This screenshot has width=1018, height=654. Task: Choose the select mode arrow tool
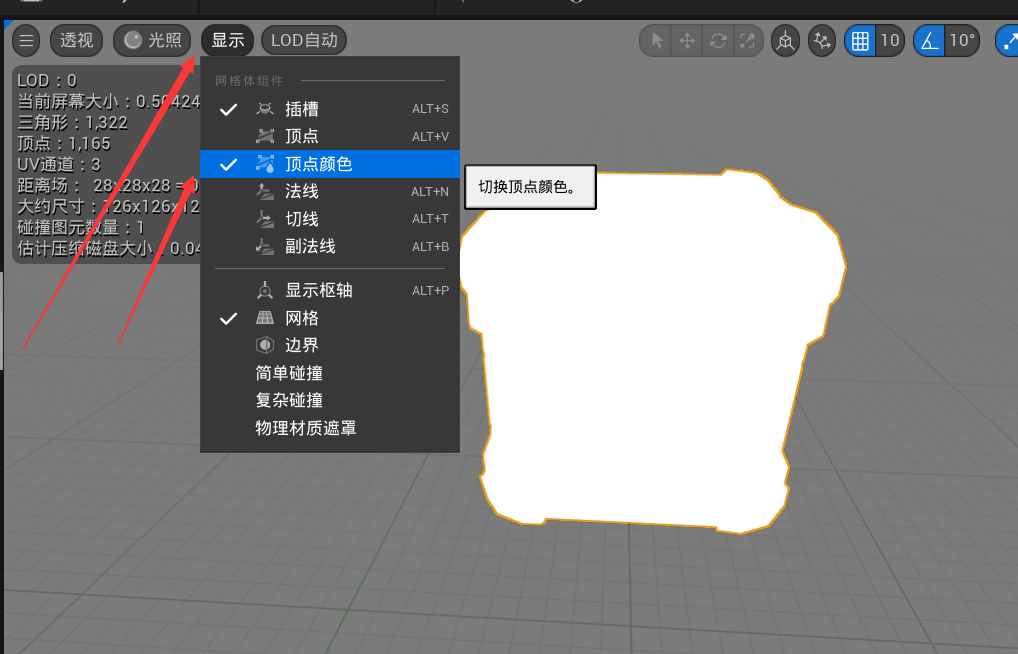[x=656, y=41]
